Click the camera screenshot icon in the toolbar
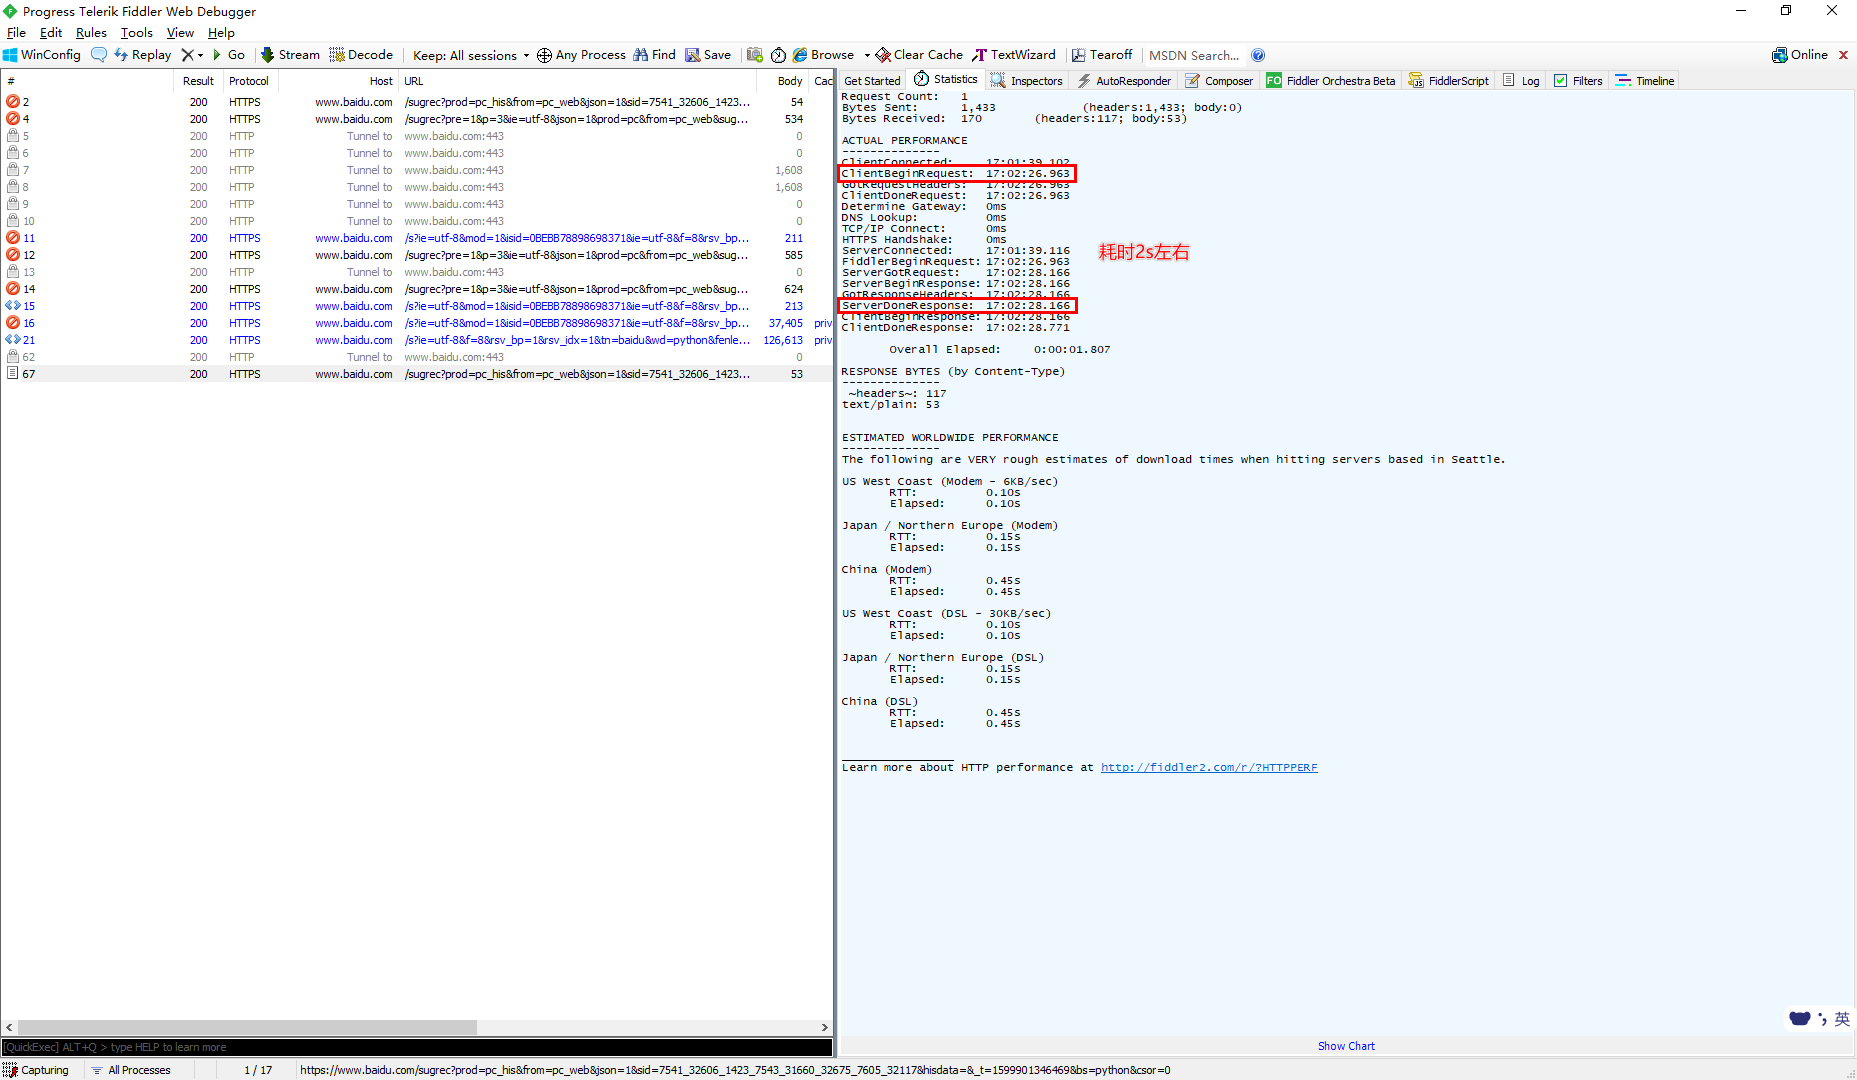Viewport: 1857px width, 1080px height. [755, 55]
